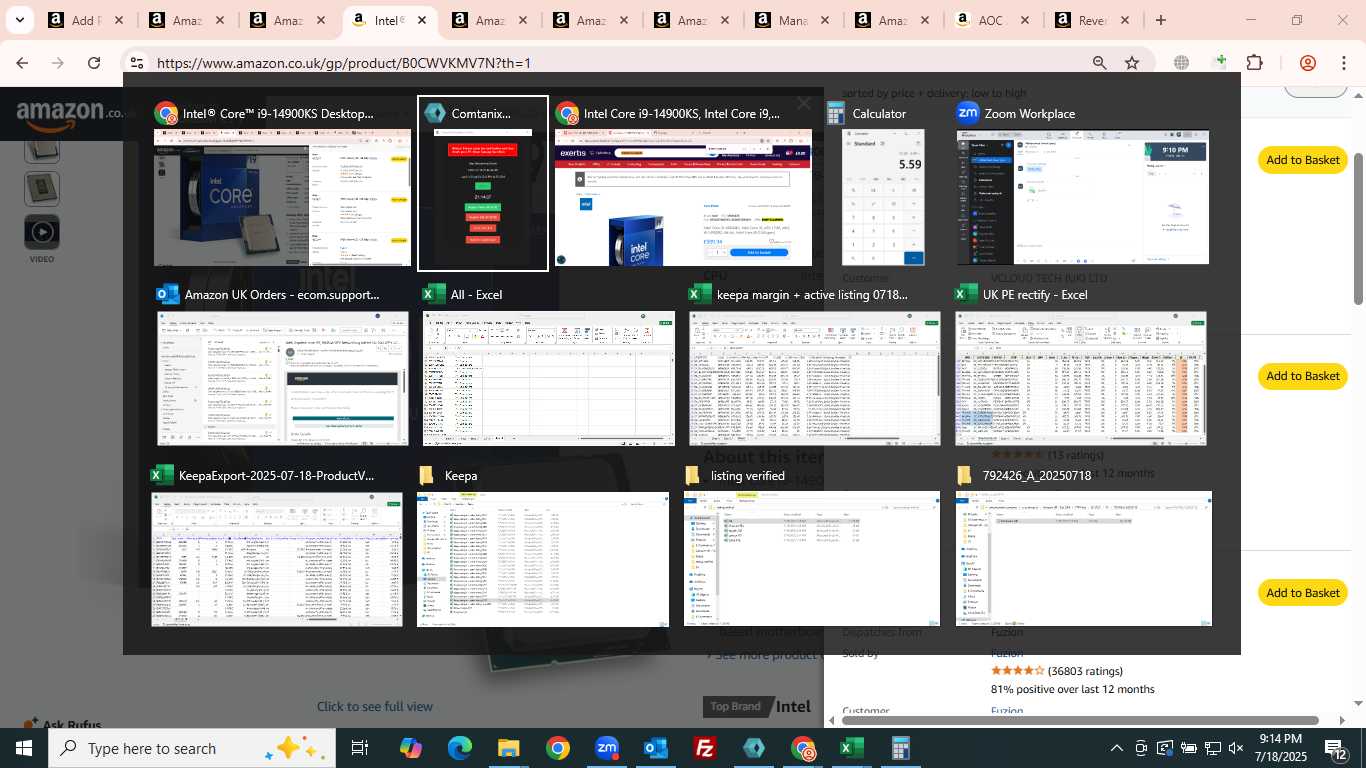Open the Chrome tab search dropdown
Viewport: 1366px width, 768px height.
(x=19, y=20)
